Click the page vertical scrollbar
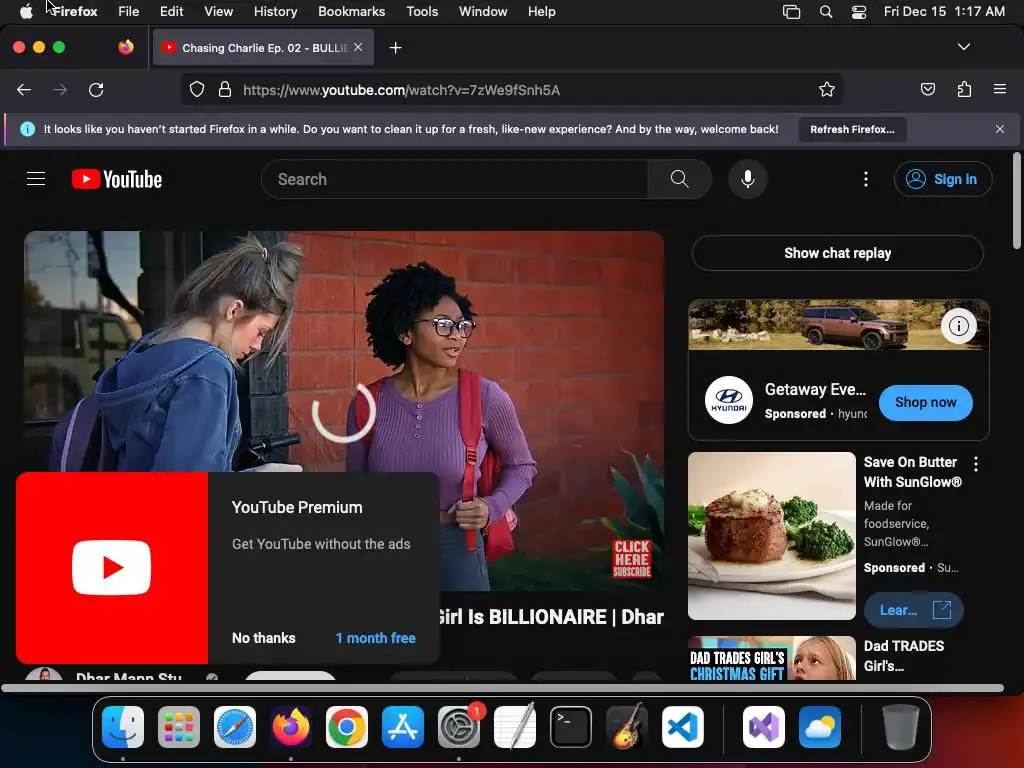Screen dimensions: 1024x768 [1016, 200]
